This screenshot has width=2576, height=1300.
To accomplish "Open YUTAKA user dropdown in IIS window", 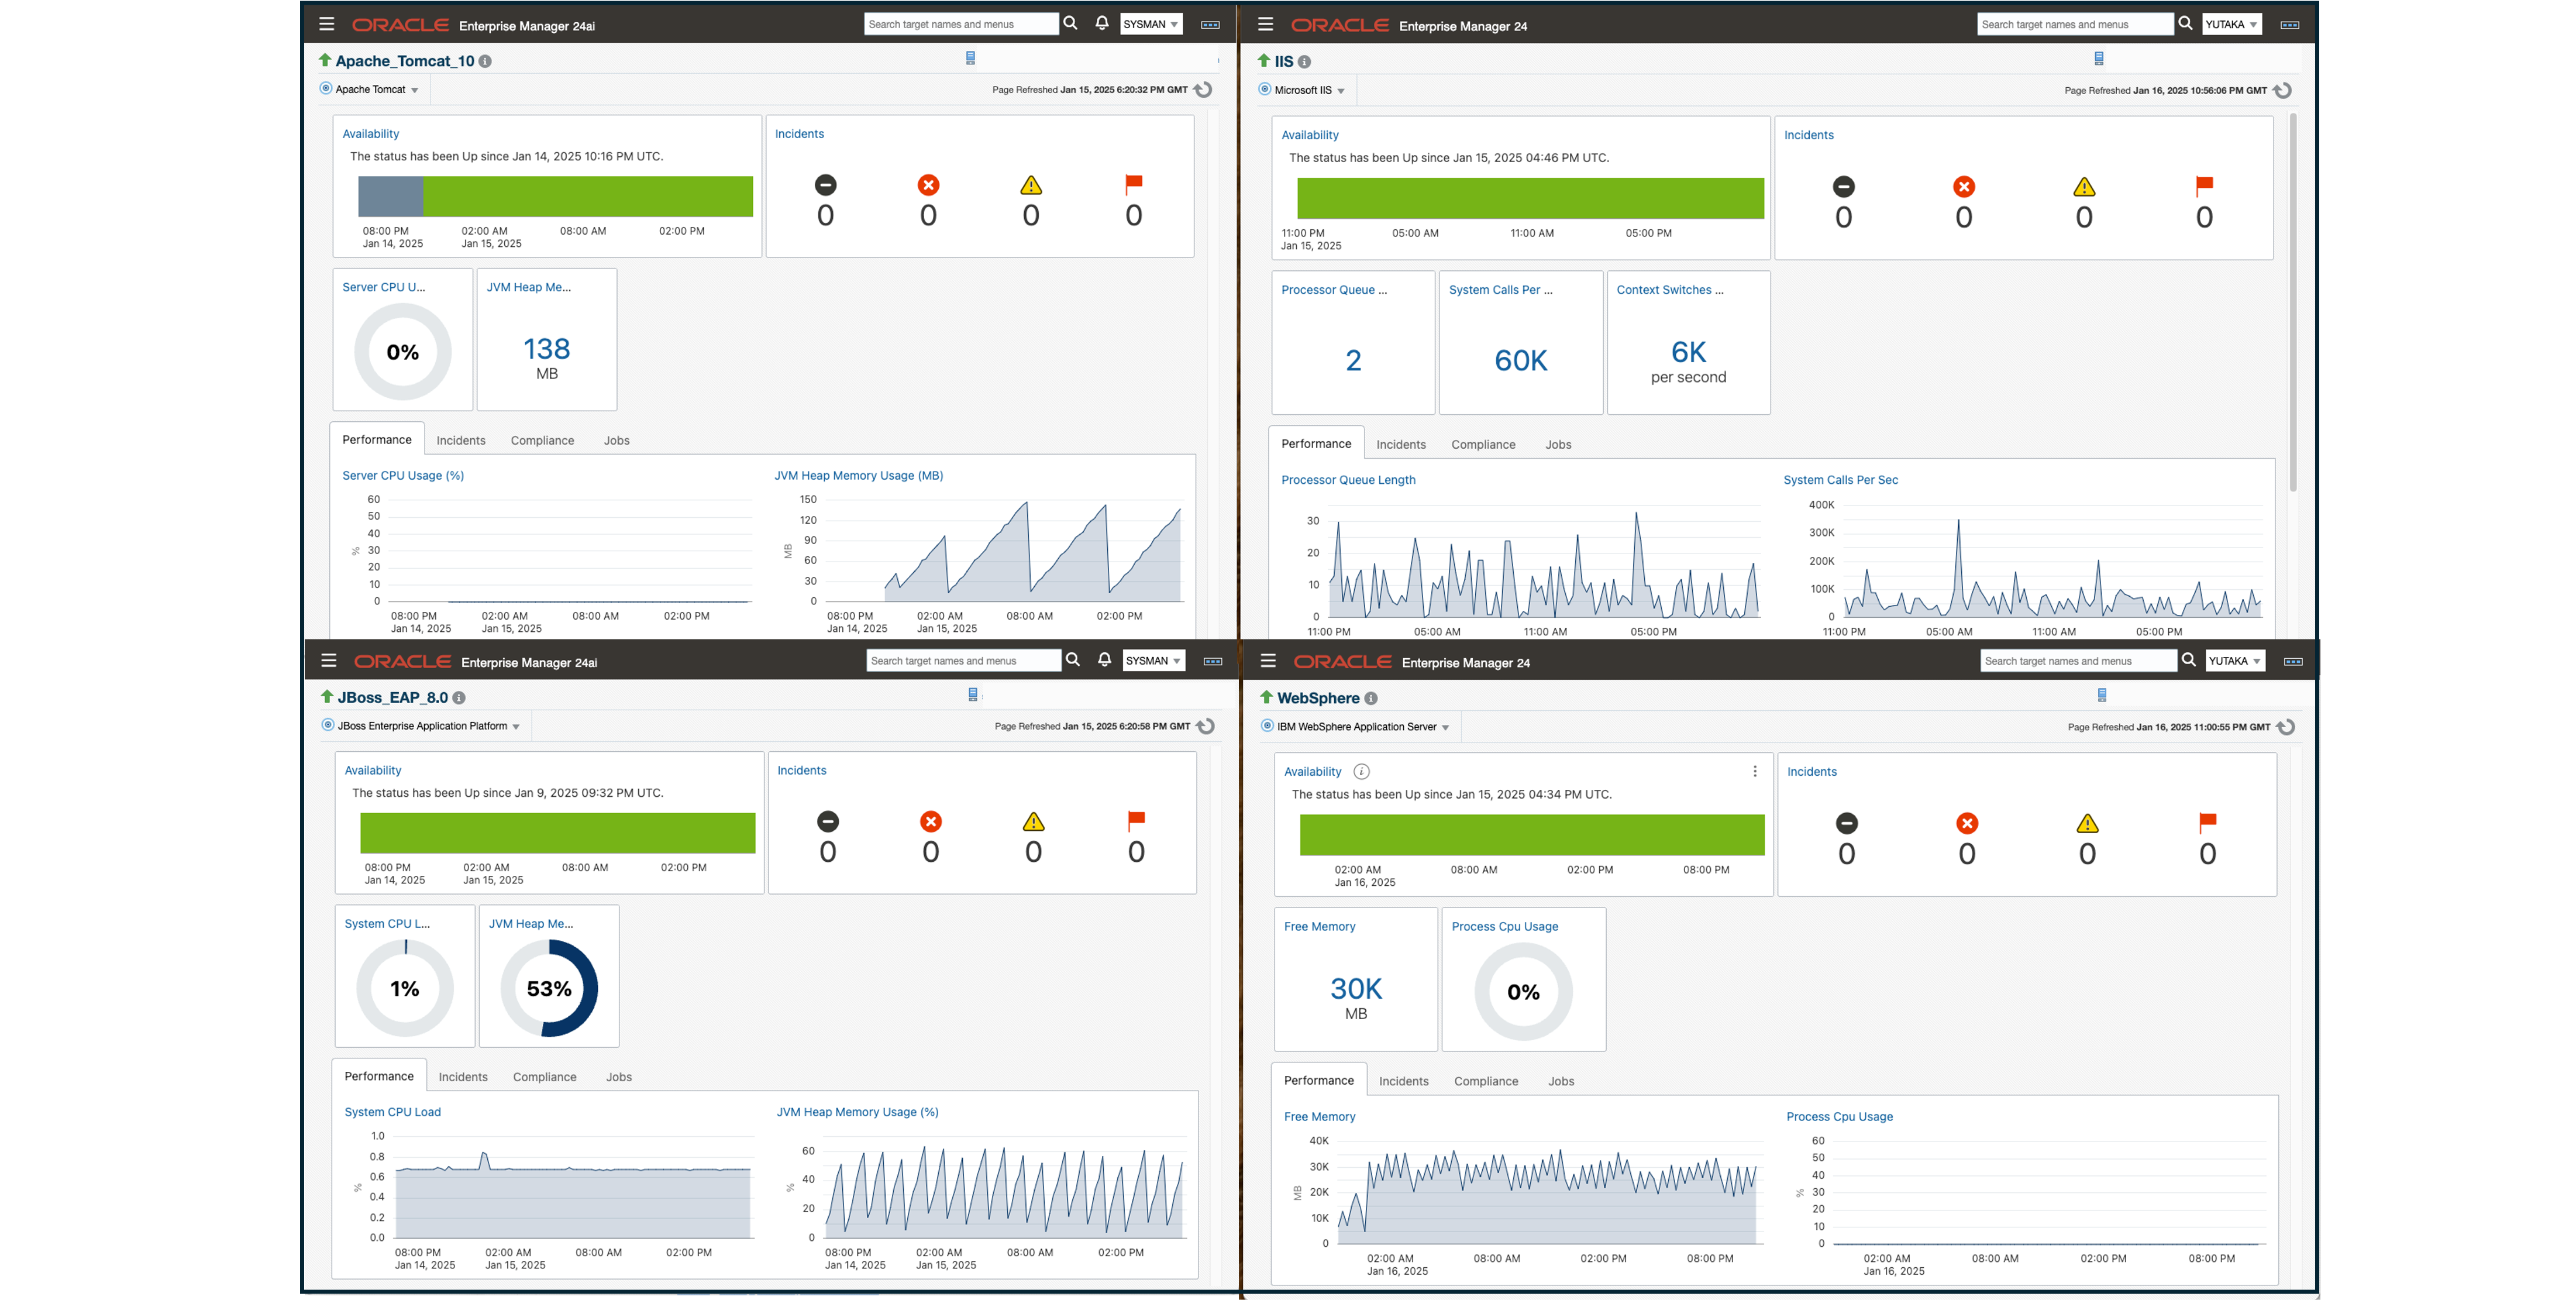I will pos(2231,24).
